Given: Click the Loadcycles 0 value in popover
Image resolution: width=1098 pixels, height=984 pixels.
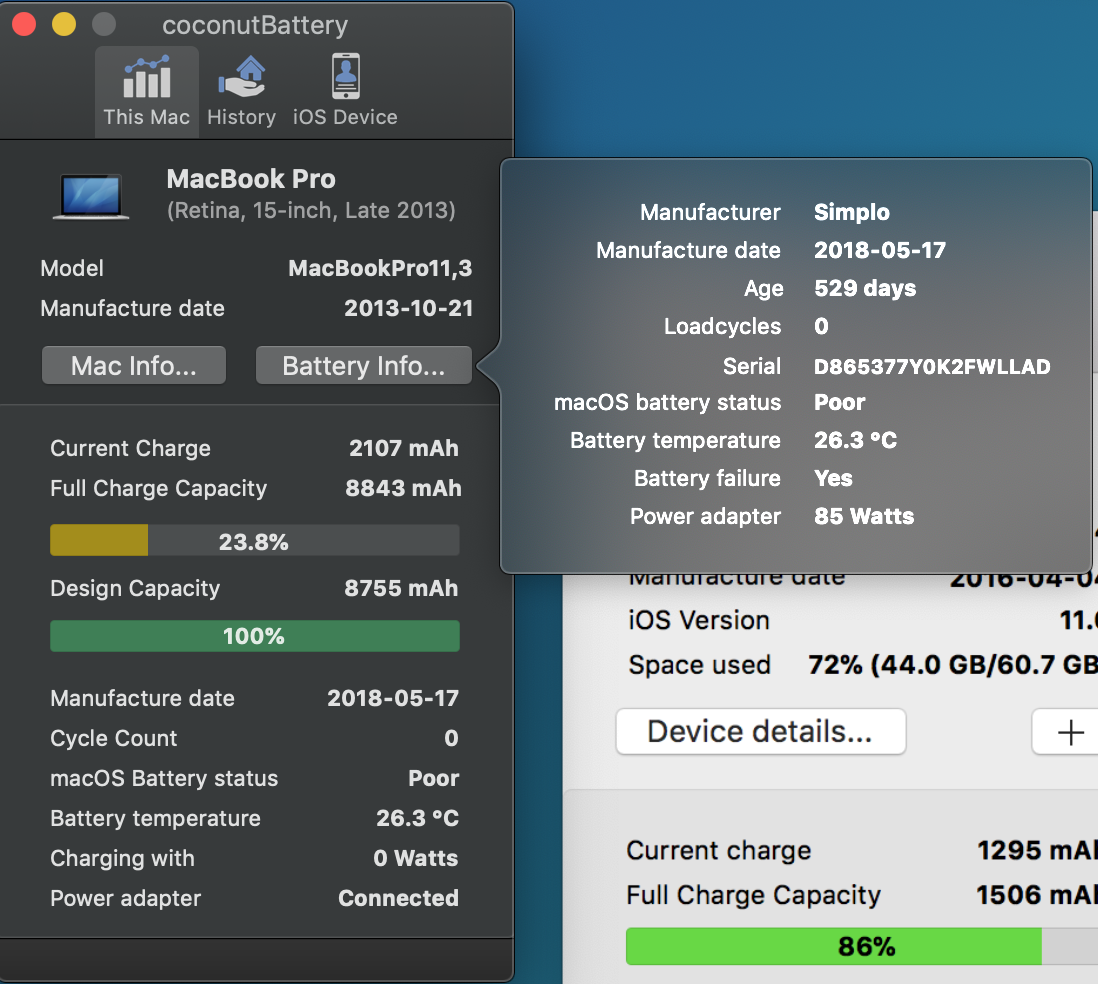Looking at the screenshot, I should pyautogui.click(x=821, y=326).
